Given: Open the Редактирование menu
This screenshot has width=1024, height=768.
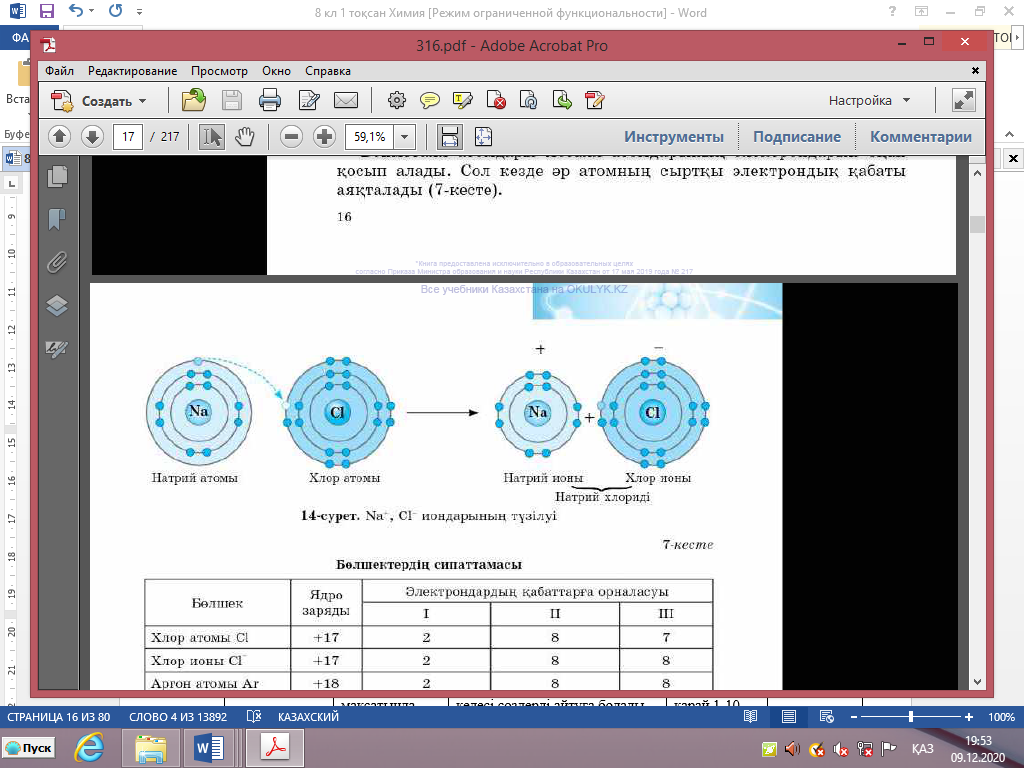Looking at the screenshot, I should click(x=132, y=71).
